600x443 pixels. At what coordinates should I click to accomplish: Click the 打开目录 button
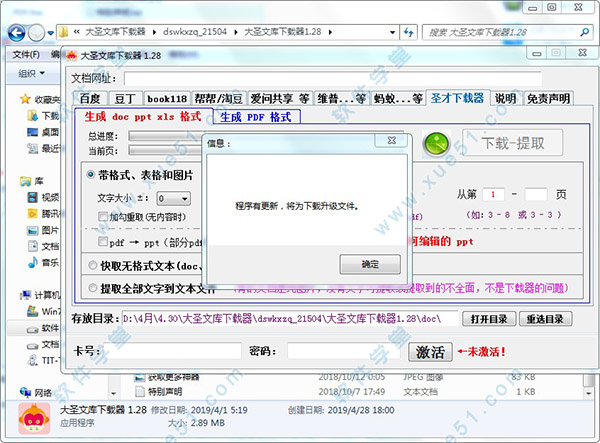pos(489,319)
